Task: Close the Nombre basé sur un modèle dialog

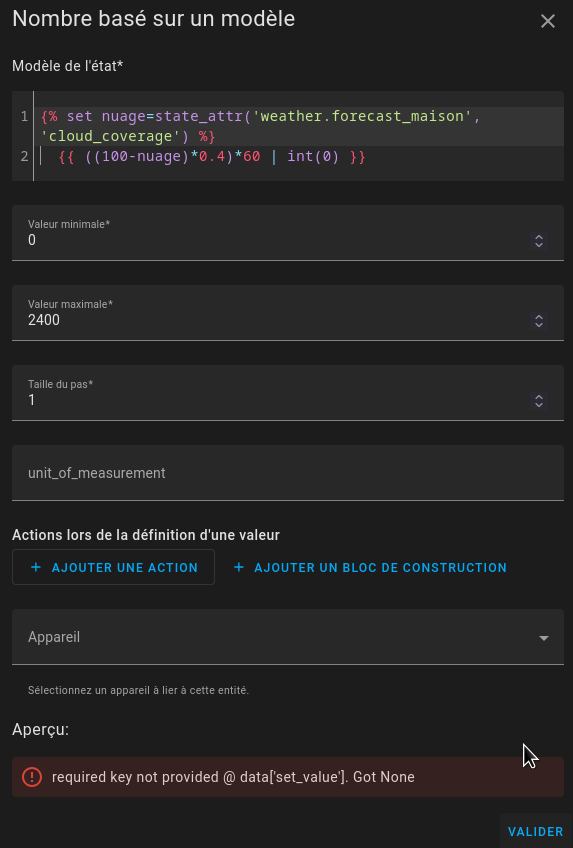Action: [548, 21]
